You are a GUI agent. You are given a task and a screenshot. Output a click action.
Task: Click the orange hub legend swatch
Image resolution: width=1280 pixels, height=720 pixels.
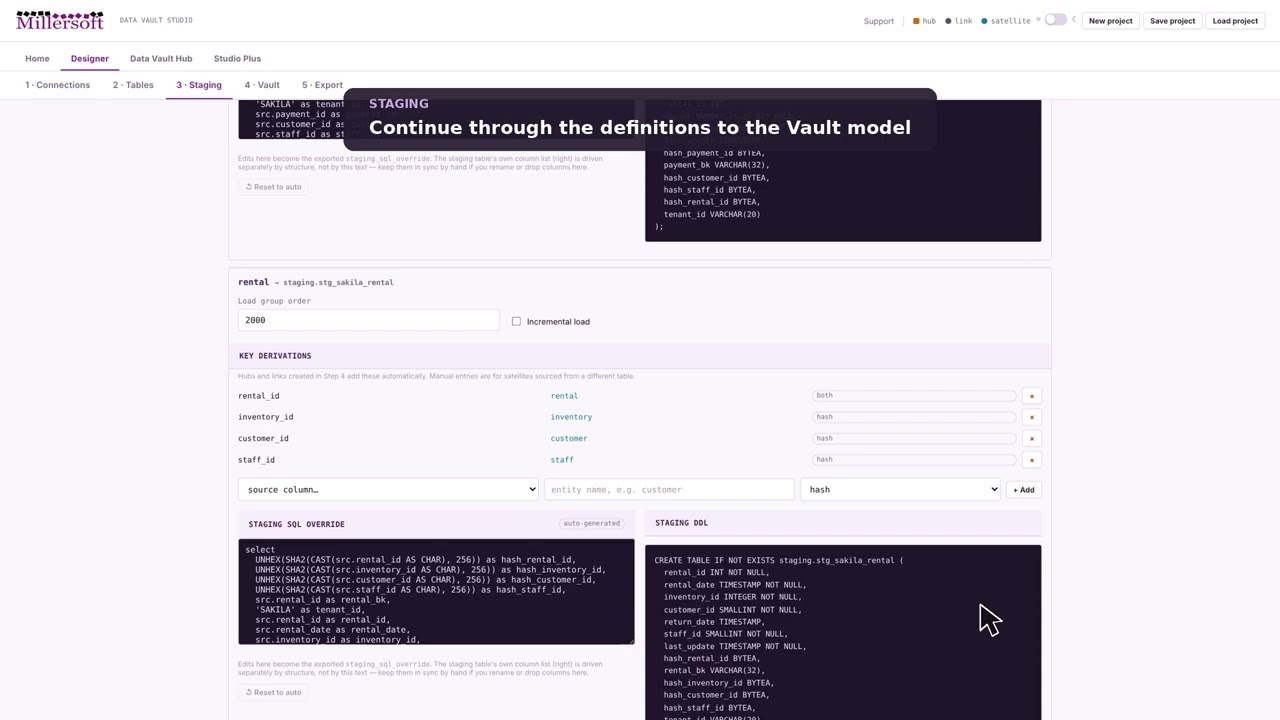coord(917,21)
